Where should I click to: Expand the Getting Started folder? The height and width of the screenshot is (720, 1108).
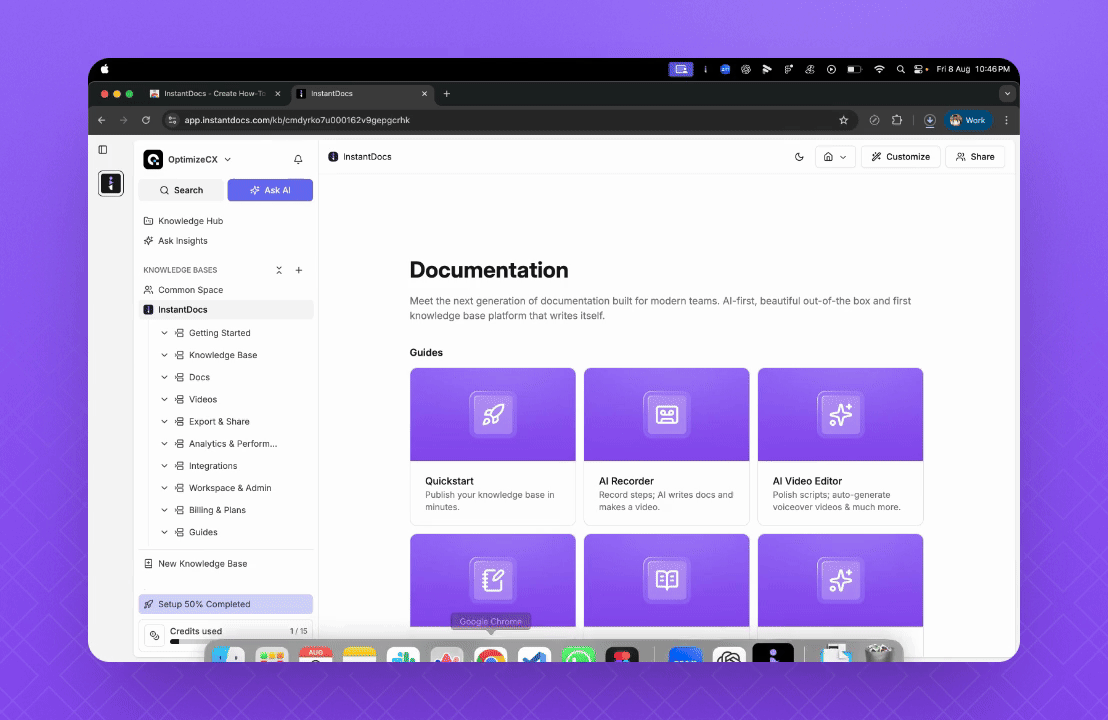click(x=165, y=333)
